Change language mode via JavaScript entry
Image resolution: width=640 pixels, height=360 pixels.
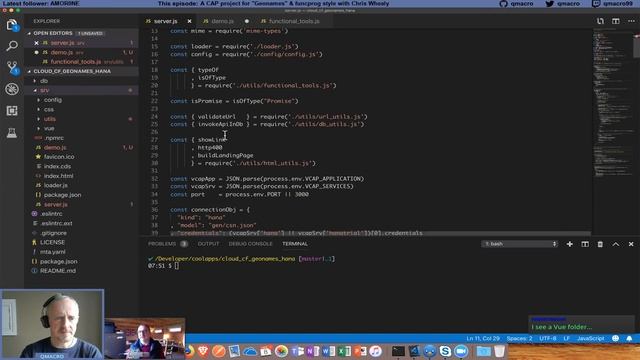590,338
